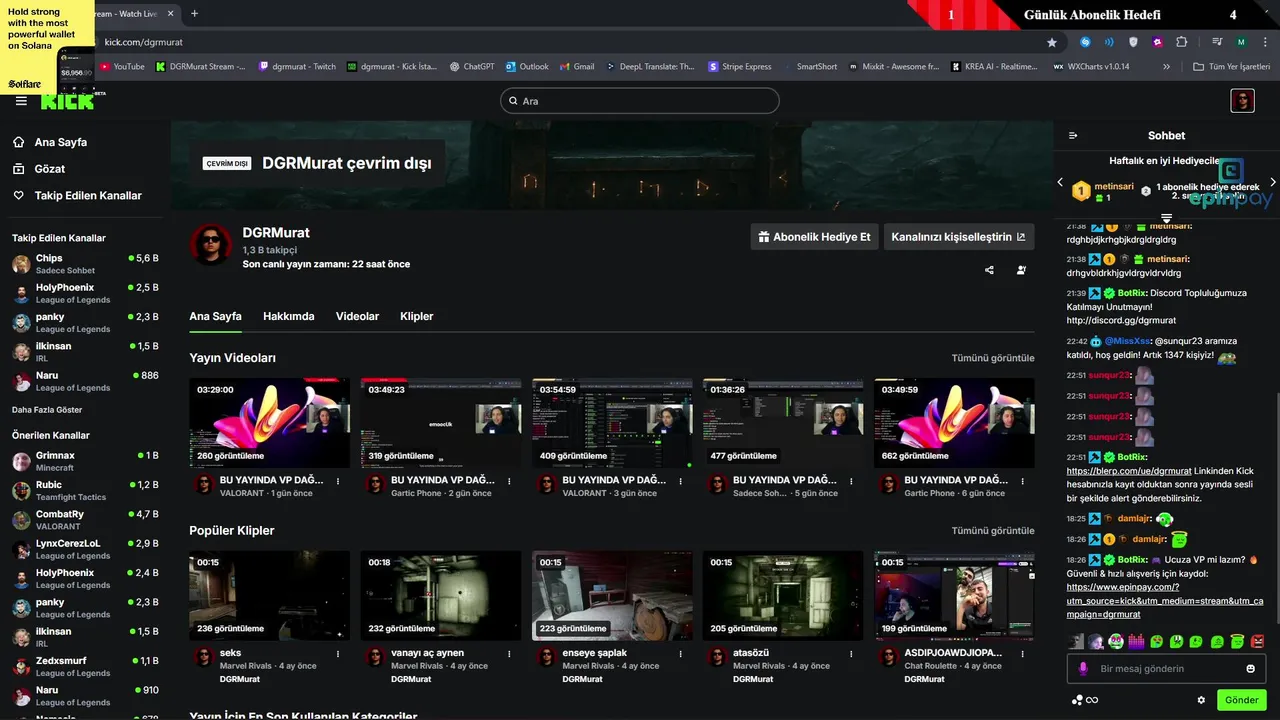Click the Shazam extension icon
The width and height of the screenshot is (1280, 720).
click(1085, 42)
